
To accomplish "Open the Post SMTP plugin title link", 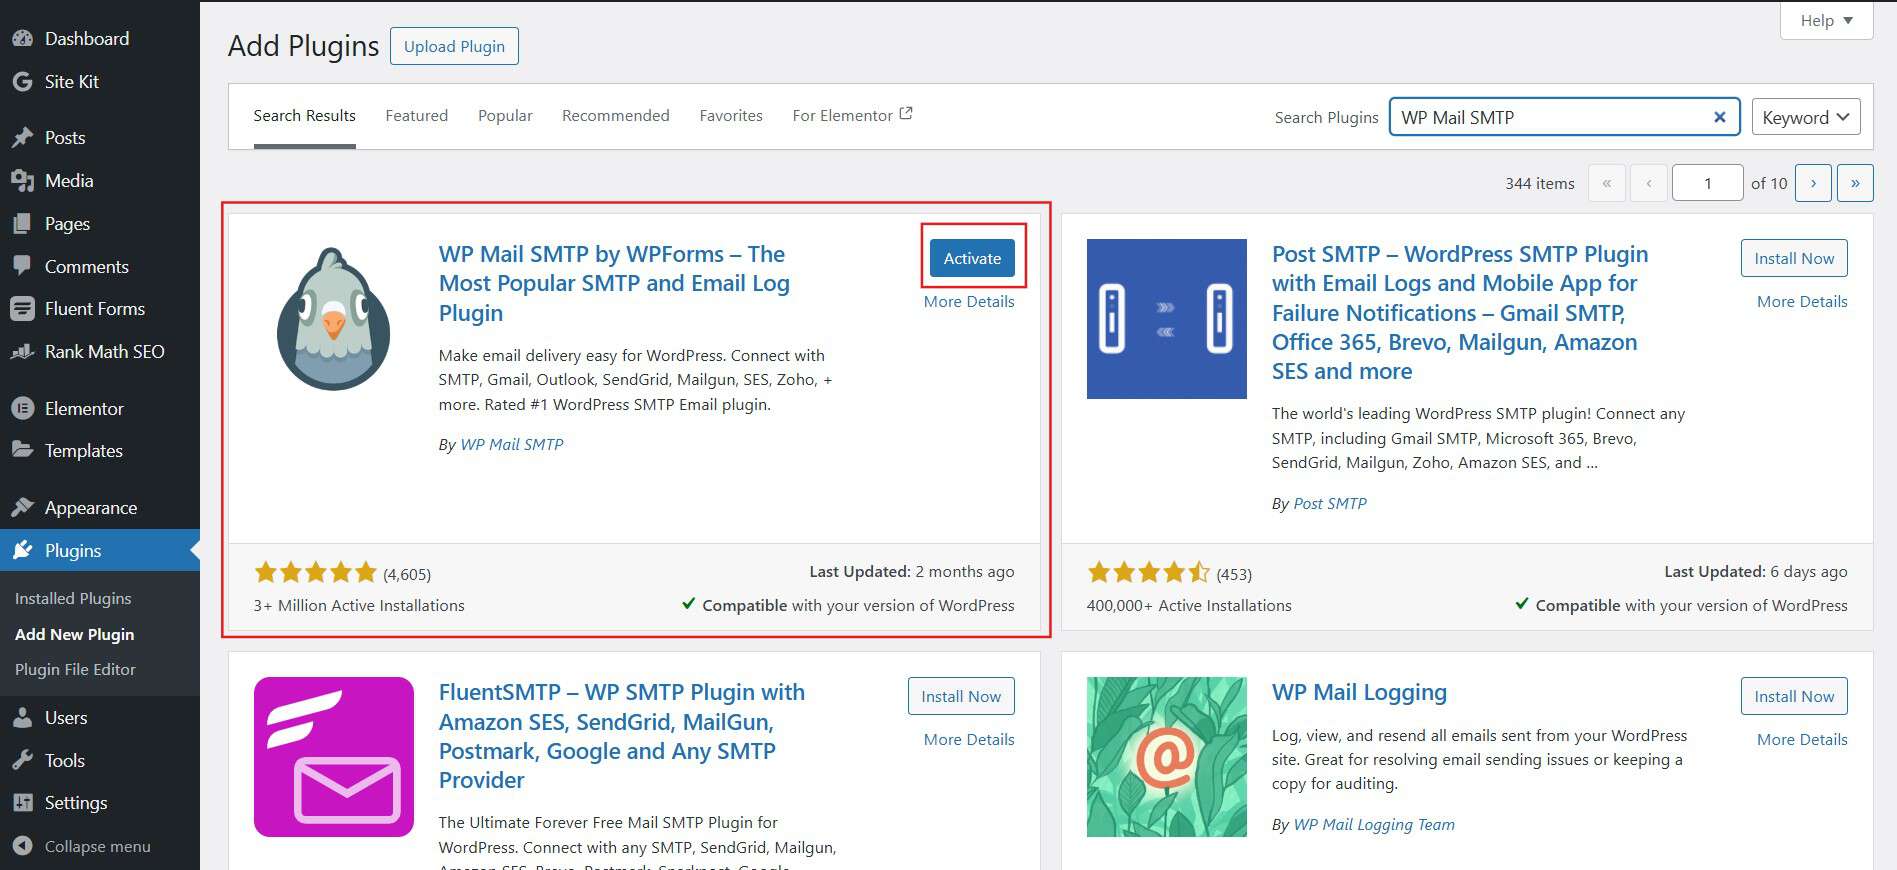I will (1460, 313).
